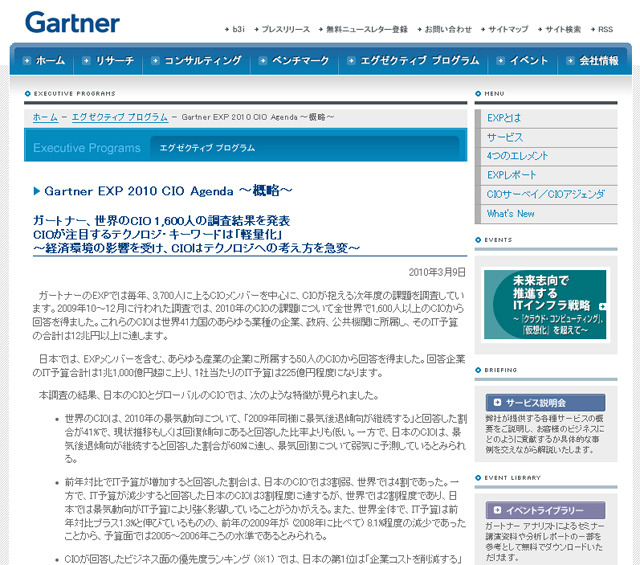Screen dimensions: 640x565
Task: Select エグゼクティブ プログラム in the navigation bar
Action: pos(420,60)
